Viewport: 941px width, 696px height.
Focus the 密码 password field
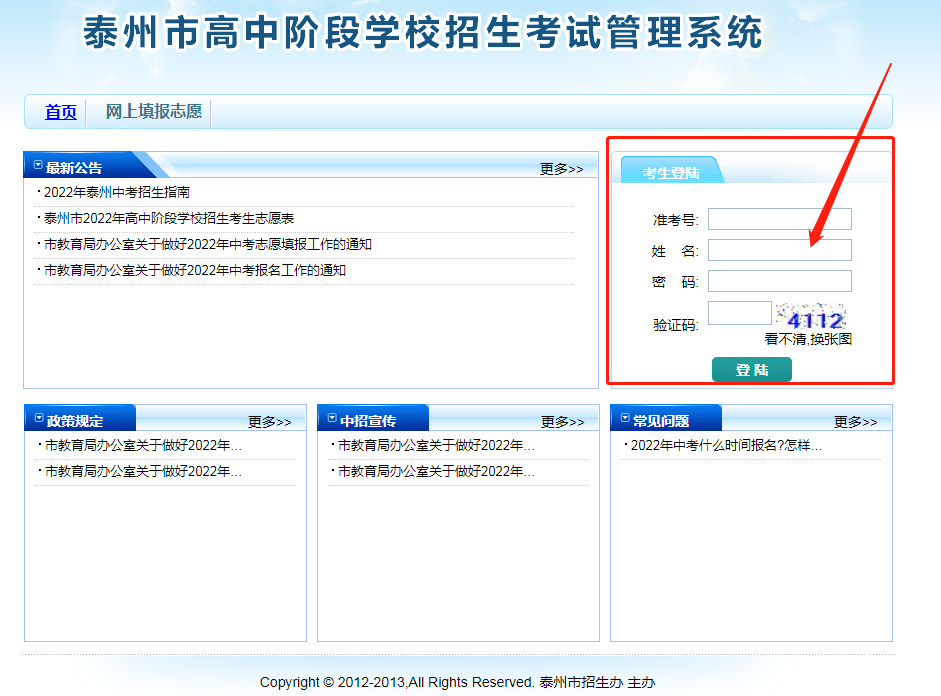(779, 281)
